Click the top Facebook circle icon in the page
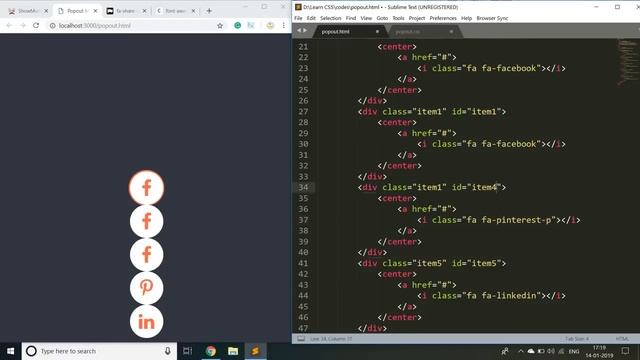Viewport: 640px width, 360px height. click(x=147, y=187)
